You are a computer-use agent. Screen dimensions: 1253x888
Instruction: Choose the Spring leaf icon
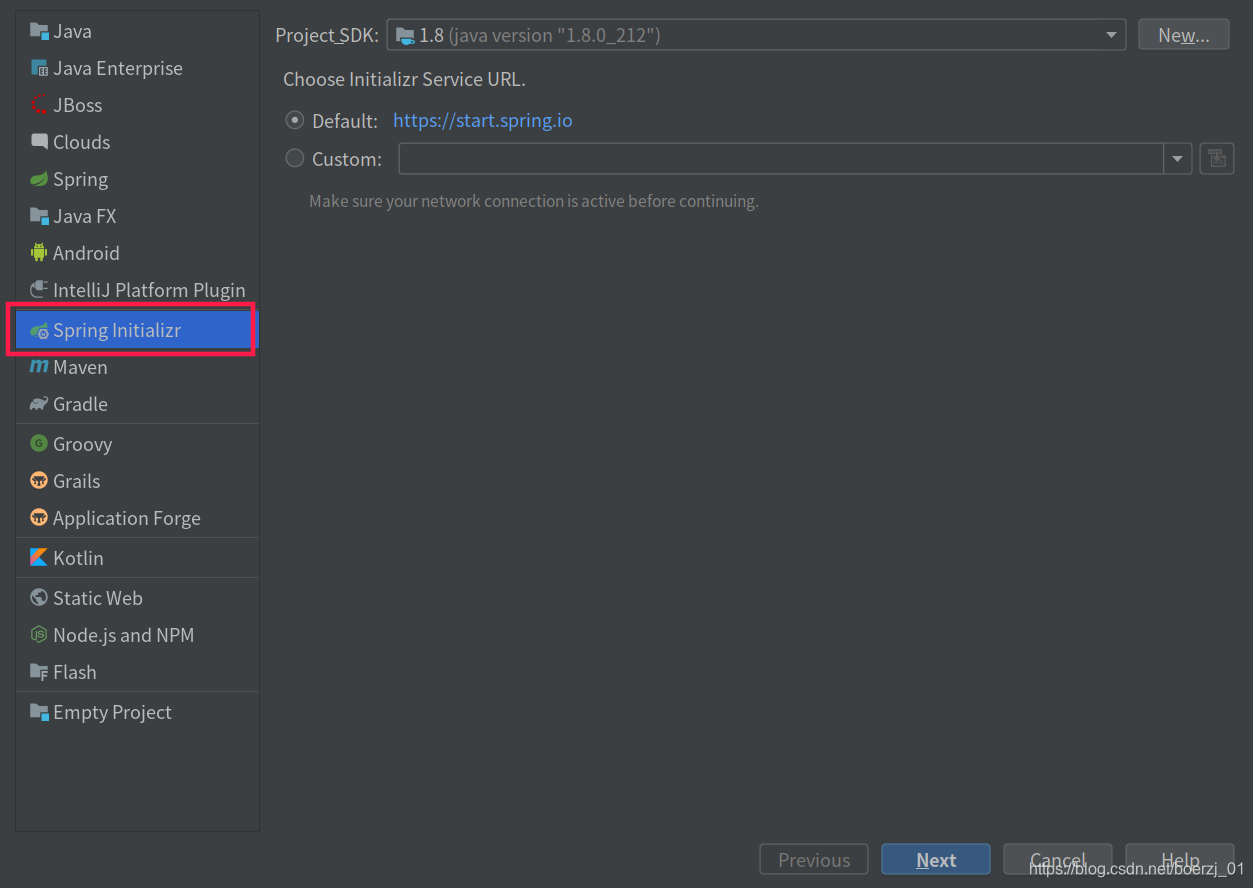pyautogui.click(x=39, y=179)
